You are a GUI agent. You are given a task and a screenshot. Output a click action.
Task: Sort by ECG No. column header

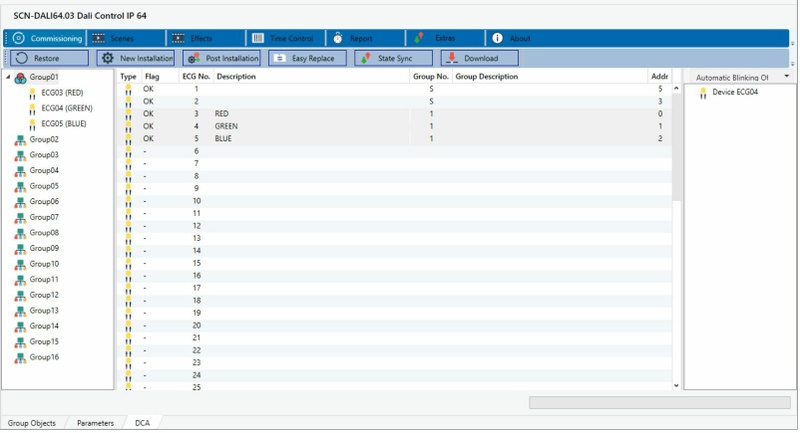point(196,77)
